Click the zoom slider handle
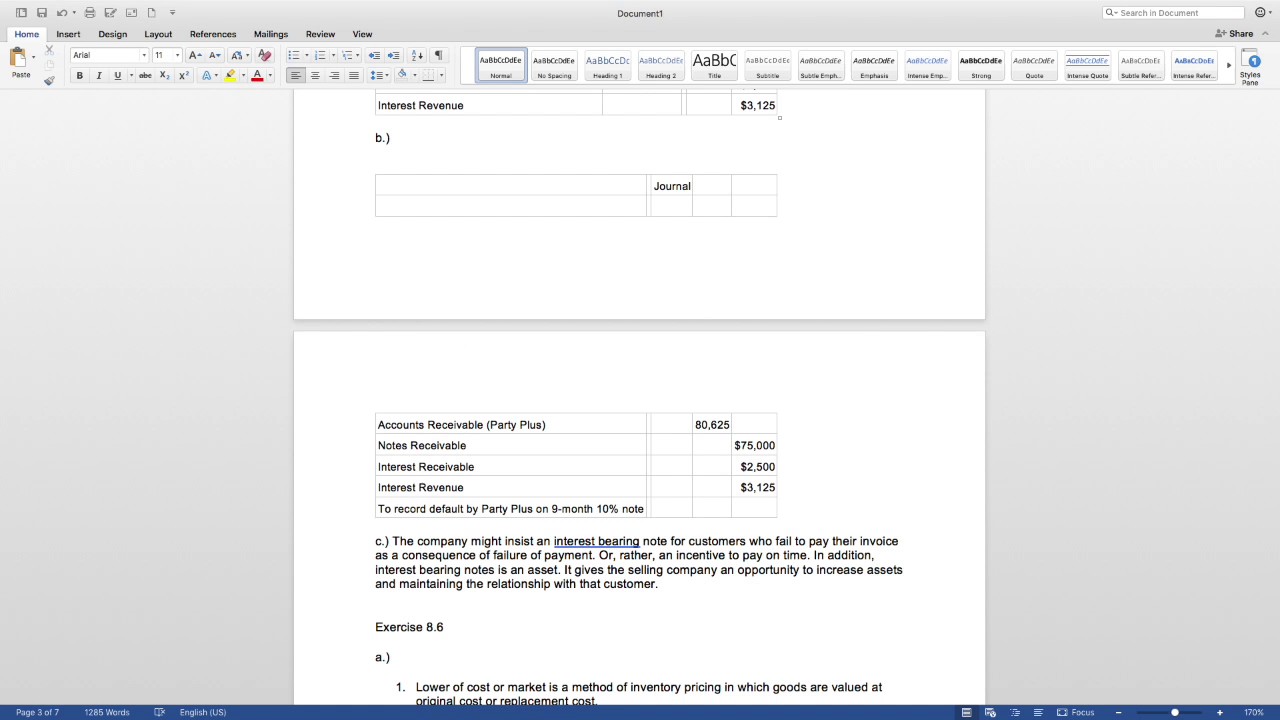This screenshot has width=1280, height=720. point(1175,712)
